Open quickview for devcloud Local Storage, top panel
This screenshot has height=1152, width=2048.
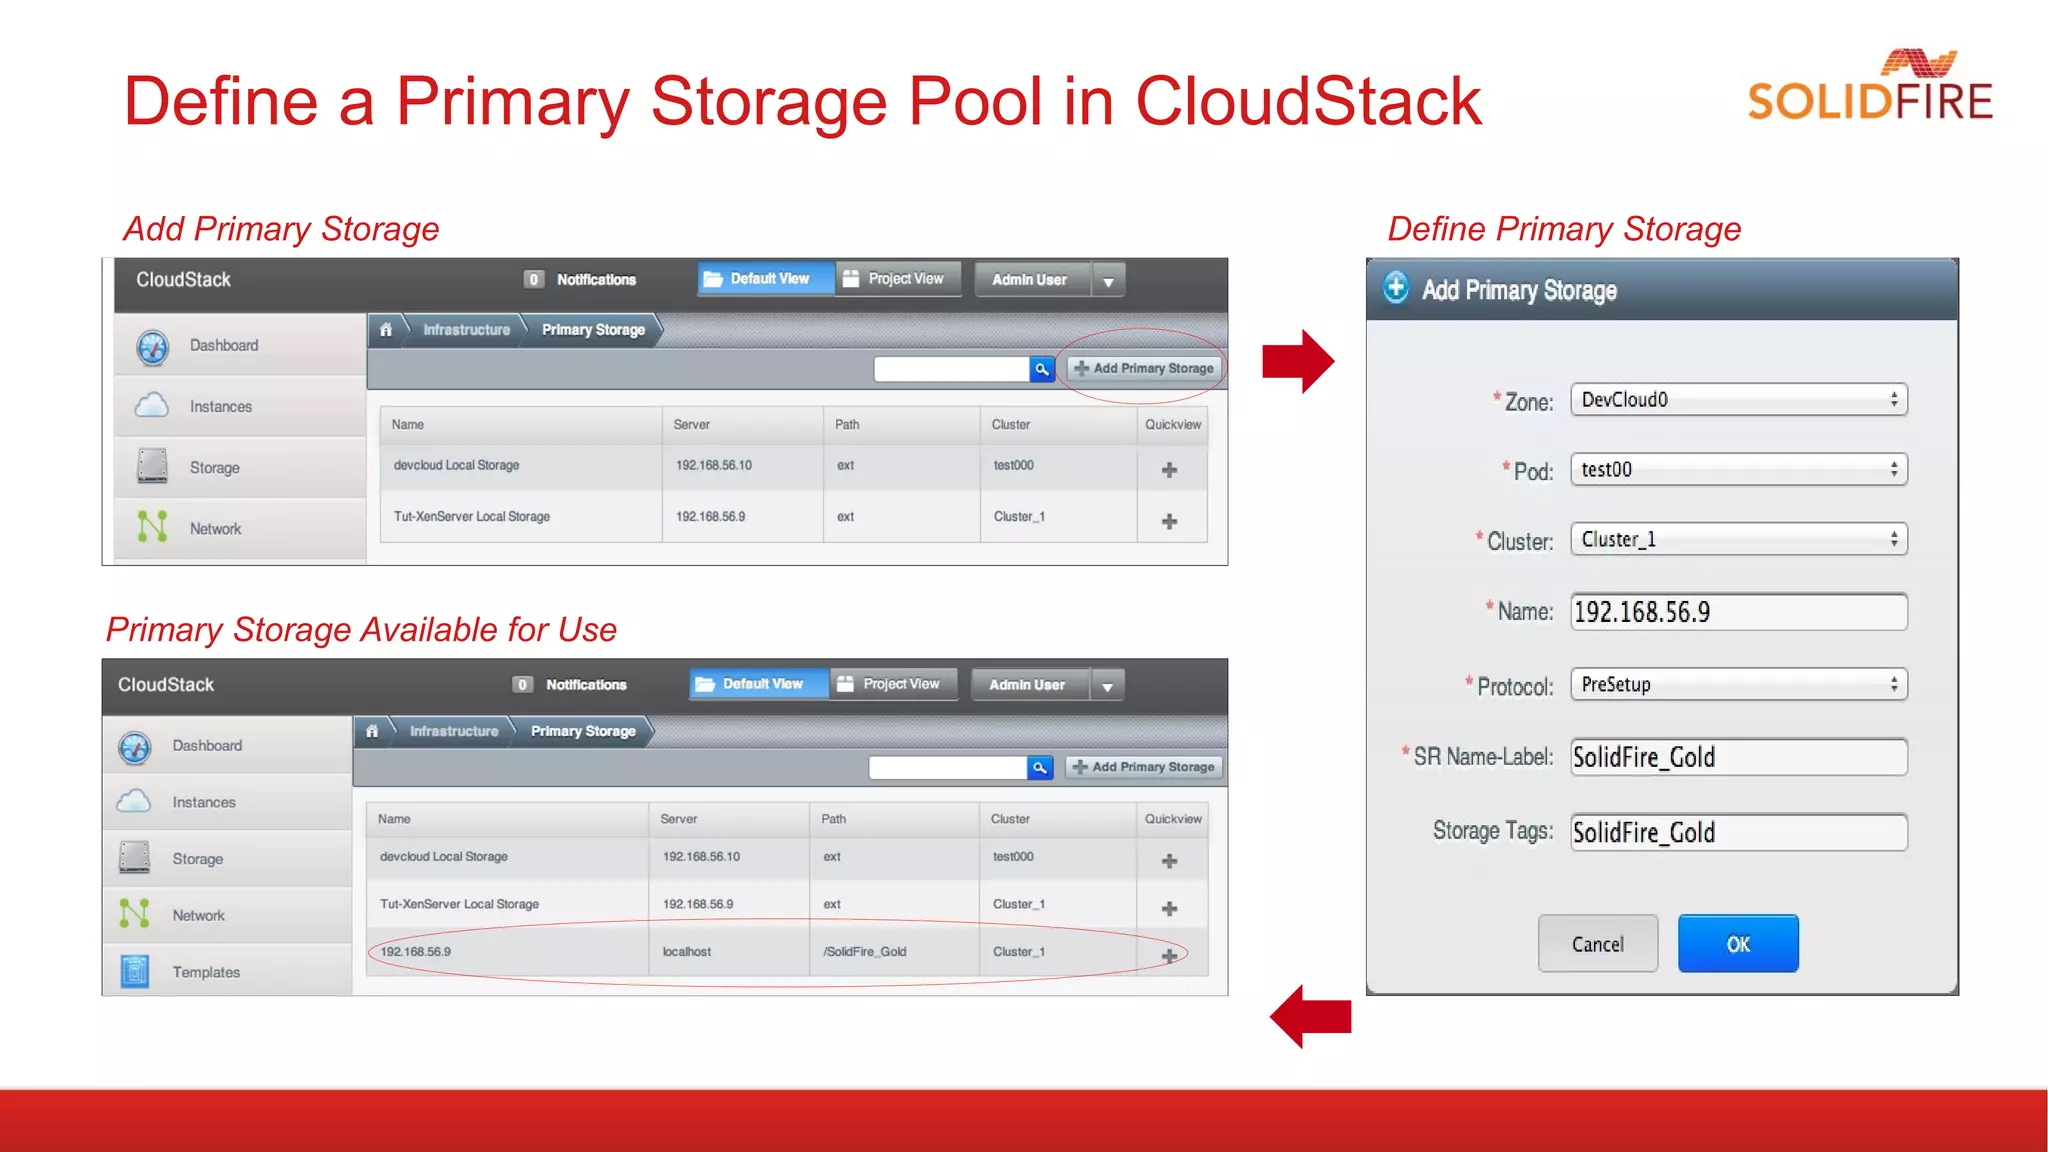pyautogui.click(x=1169, y=469)
